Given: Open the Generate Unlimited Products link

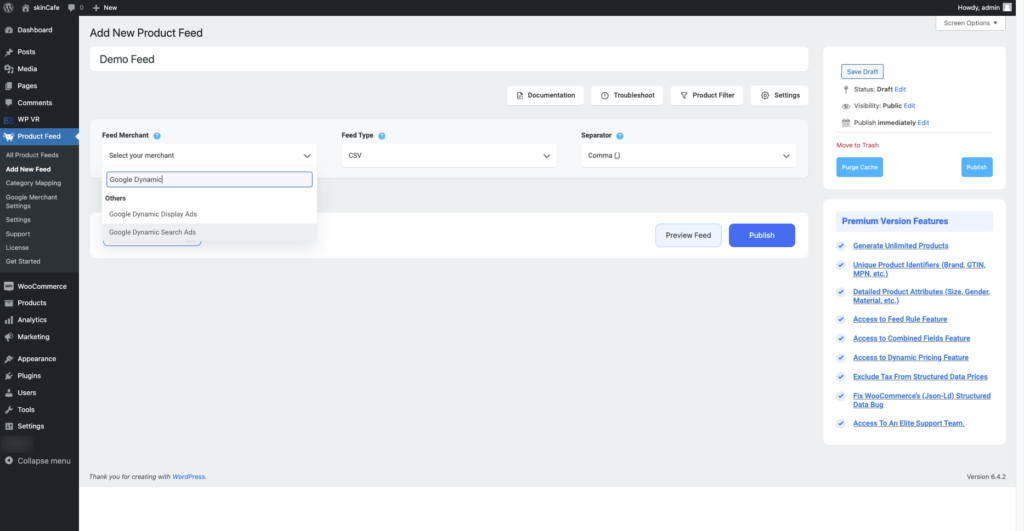Looking at the screenshot, I should [x=901, y=246].
